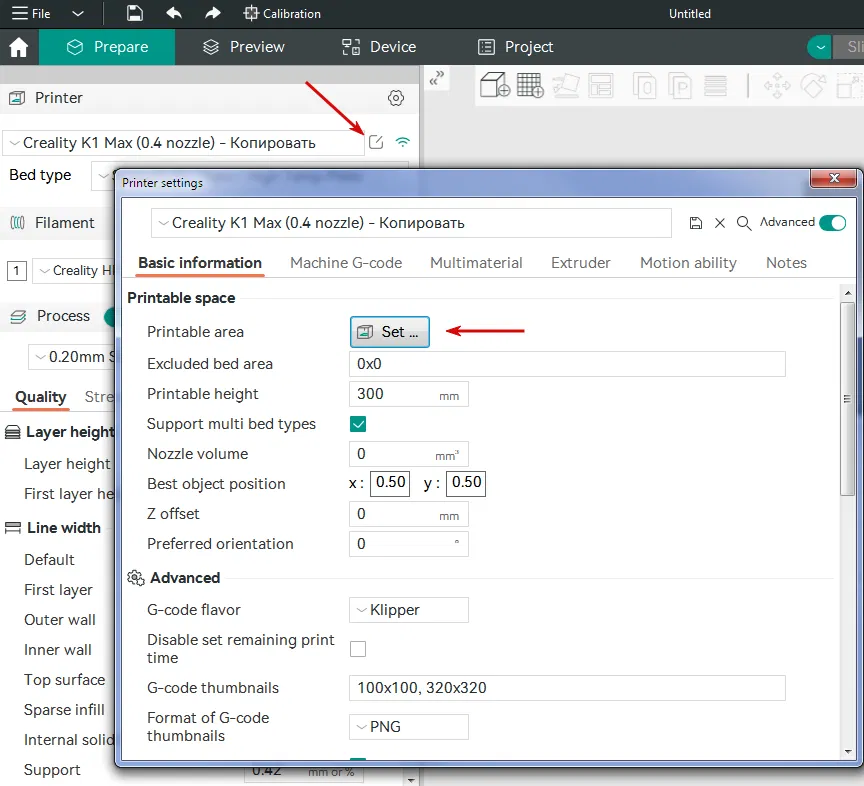Add a model with cube icon
Image resolution: width=864 pixels, height=786 pixels.
point(494,85)
